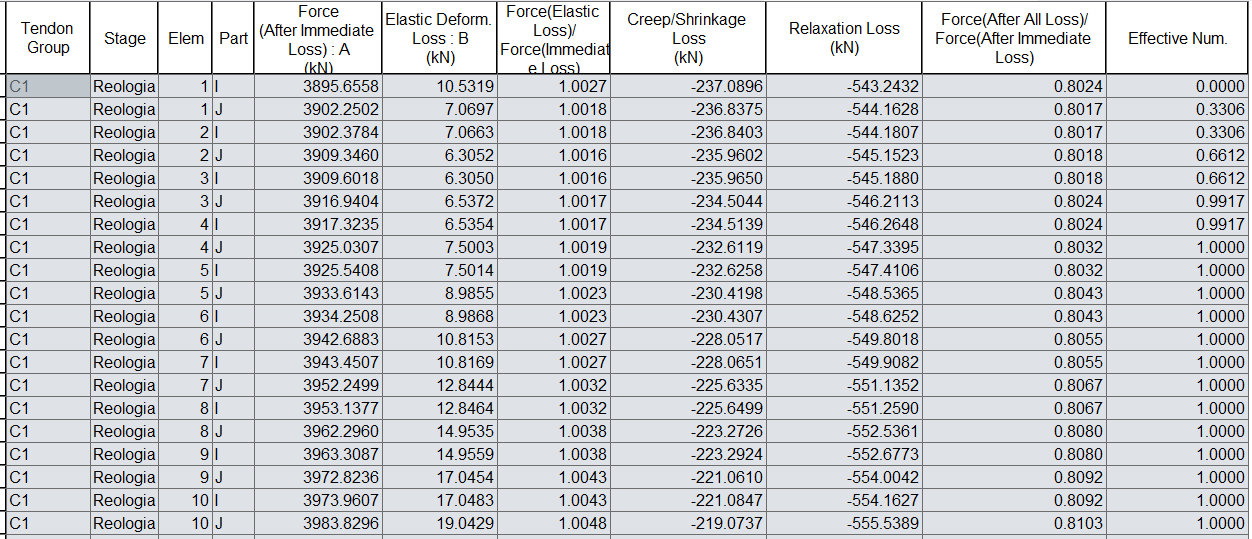Viewport: 1252px width, 539px height.
Task: Select the Stage column header
Action: 125,38
